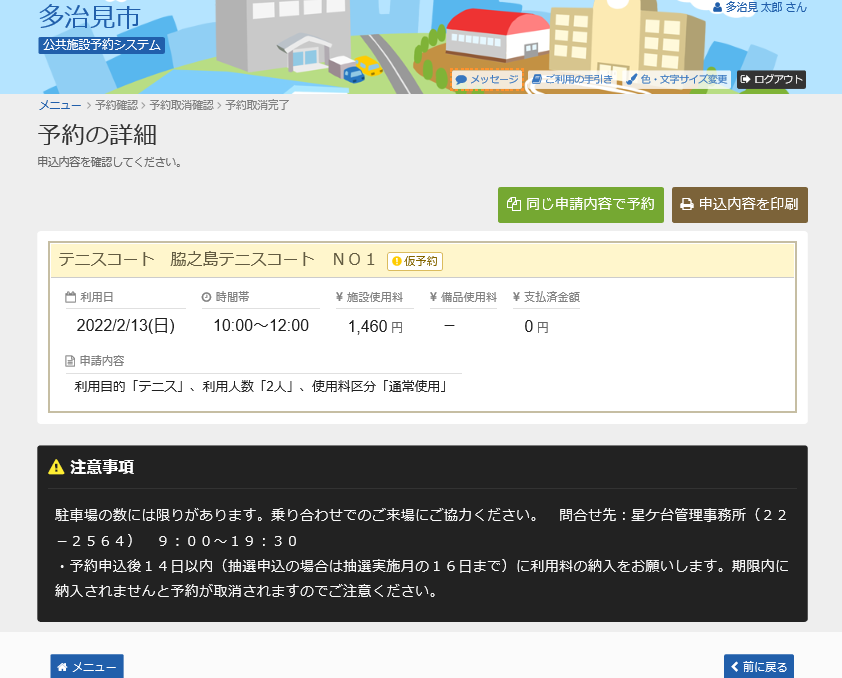Click the printer icon on 申込内容を印刷
Image resolution: width=842 pixels, height=678 pixels.
[x=687, y=205]
